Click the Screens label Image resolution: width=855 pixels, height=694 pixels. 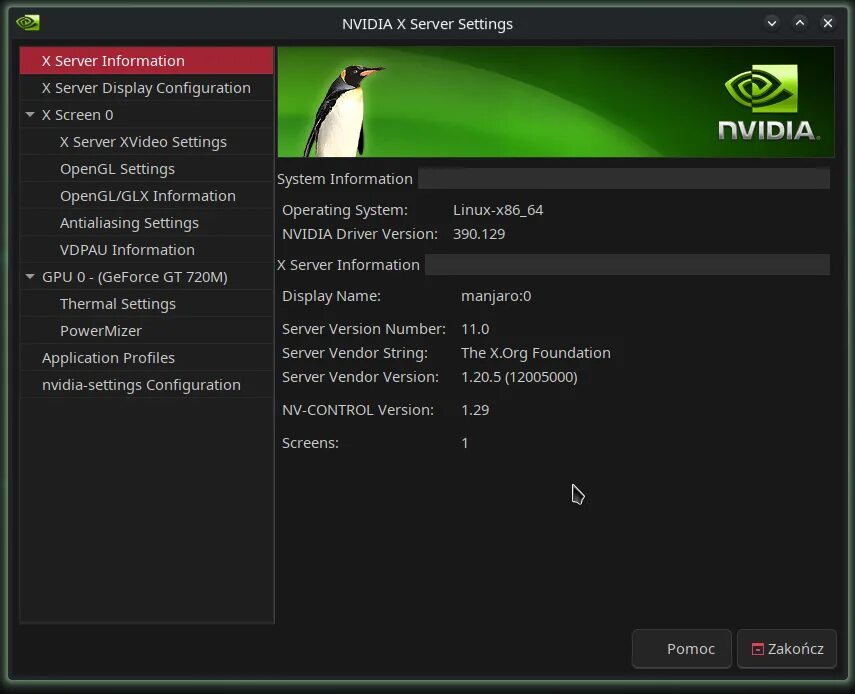coord(310,443)
